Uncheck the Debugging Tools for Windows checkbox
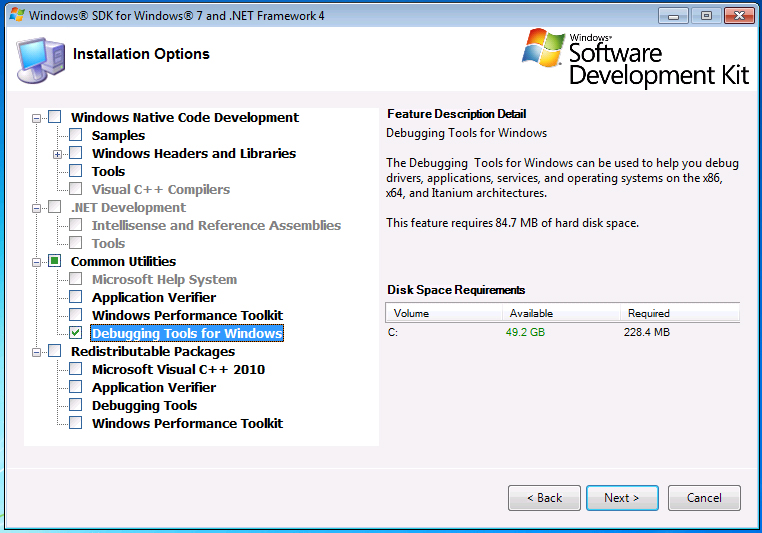762x533 pixels. point(75,332)
